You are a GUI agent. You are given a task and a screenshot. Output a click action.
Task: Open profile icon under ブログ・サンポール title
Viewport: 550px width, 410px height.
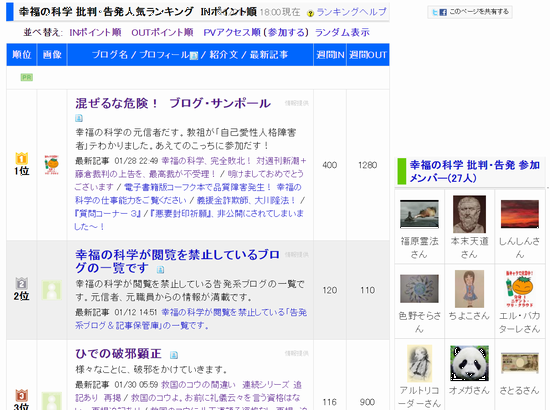(x=79, y=118)
